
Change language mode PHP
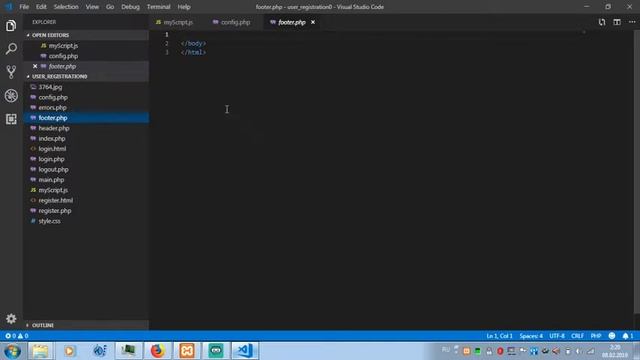click(596, 336)
